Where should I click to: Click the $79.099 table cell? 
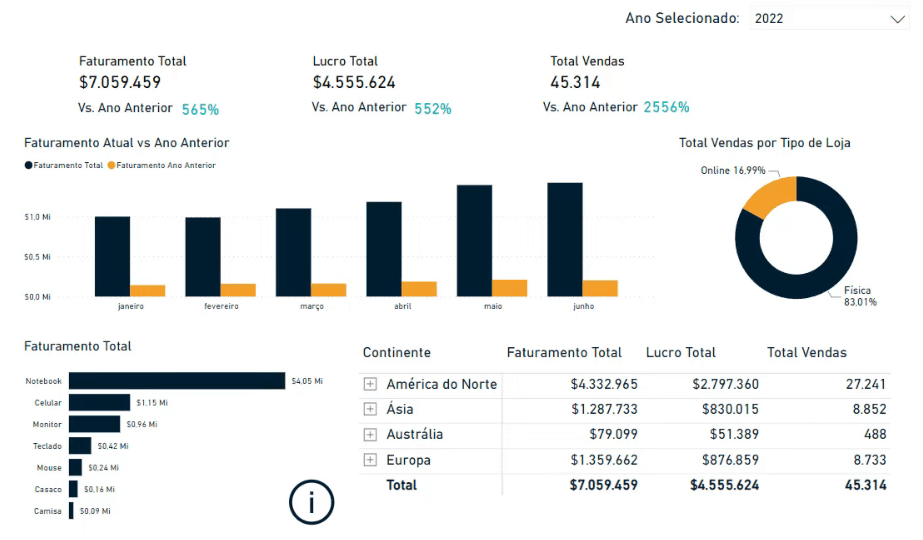tap(613, 435)
